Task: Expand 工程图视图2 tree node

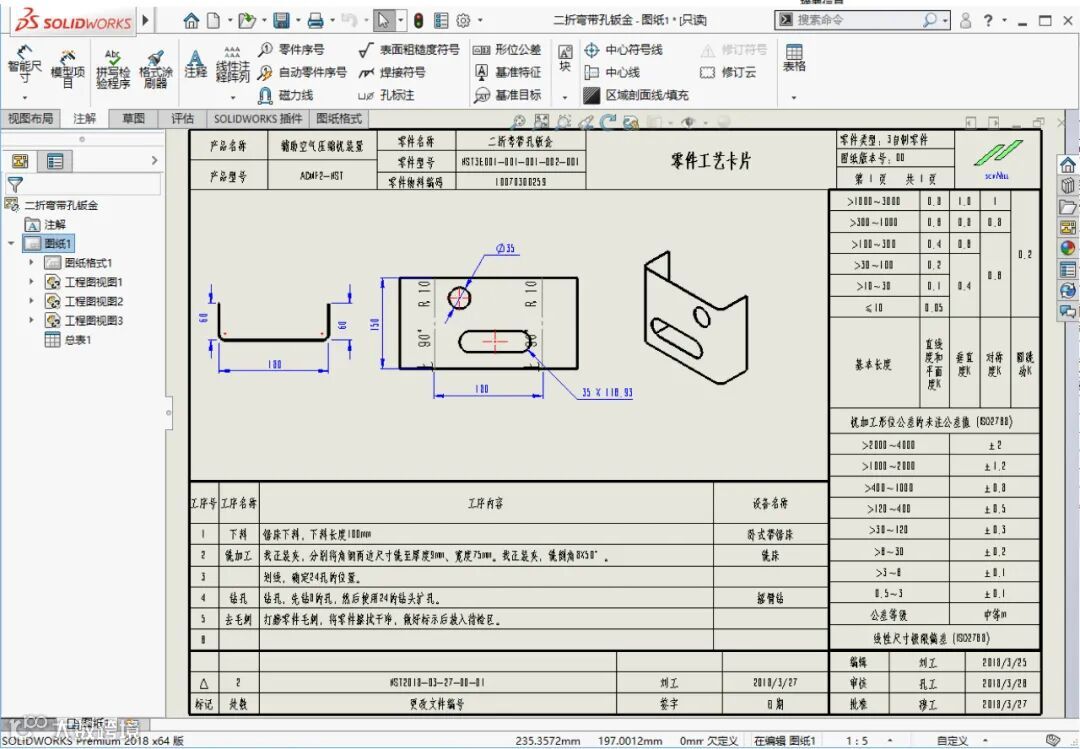Action: [31, 301]
